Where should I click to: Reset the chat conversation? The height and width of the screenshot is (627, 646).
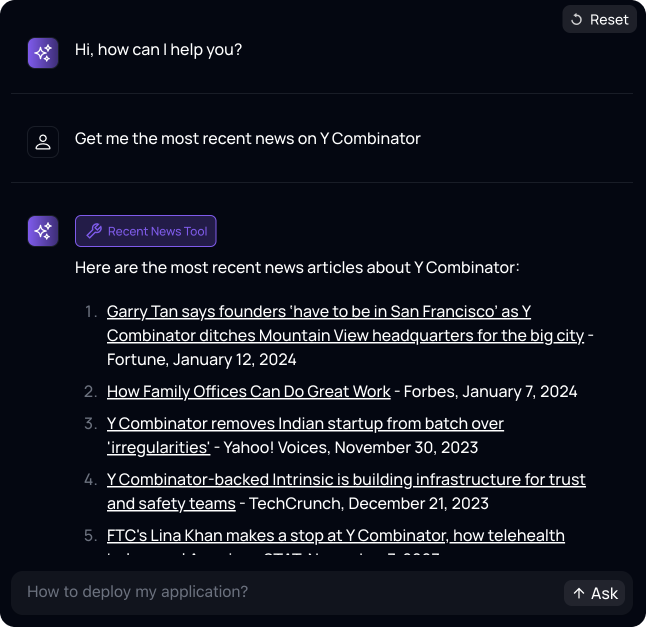(x=599, y=19)
